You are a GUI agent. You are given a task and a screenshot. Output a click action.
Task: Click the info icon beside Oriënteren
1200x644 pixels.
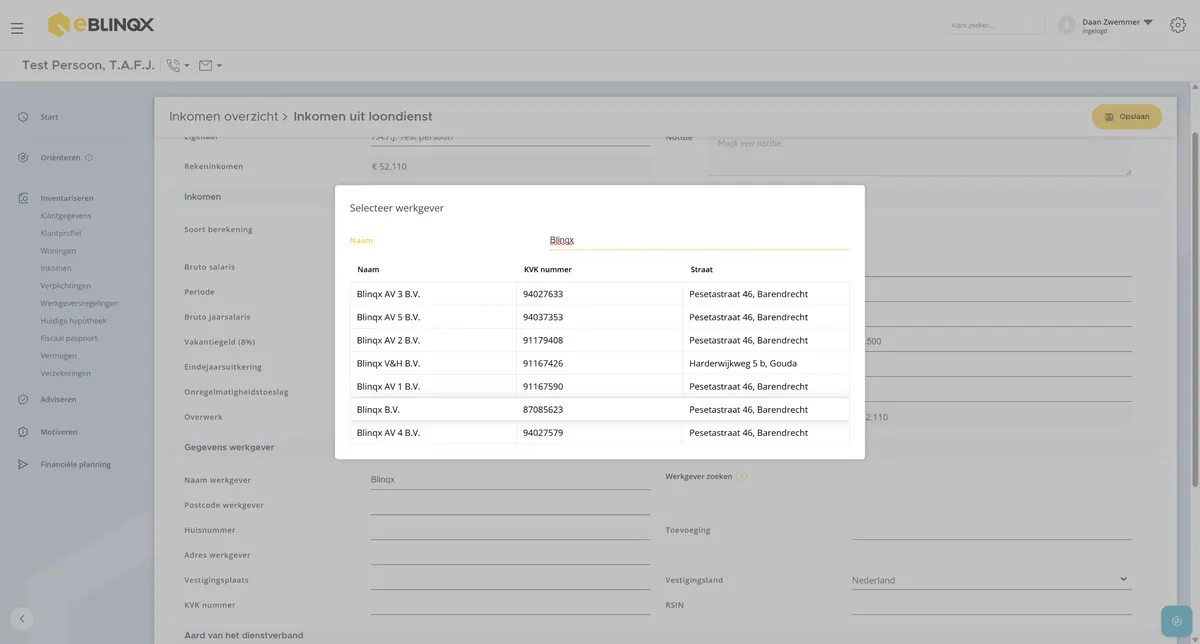(x=89, y=157)
